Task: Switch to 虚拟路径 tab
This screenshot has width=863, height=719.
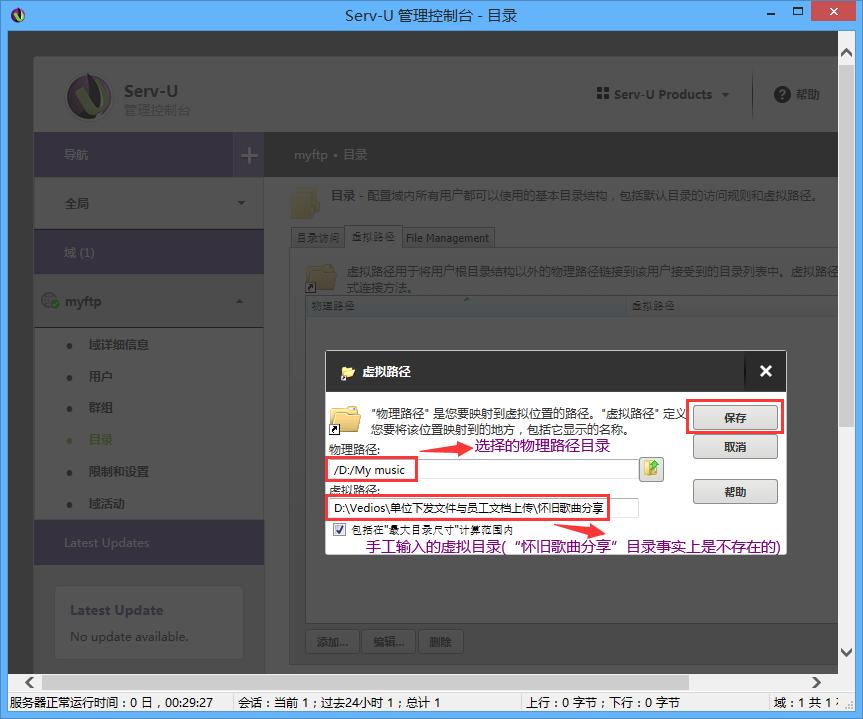Action: [373, 237]
